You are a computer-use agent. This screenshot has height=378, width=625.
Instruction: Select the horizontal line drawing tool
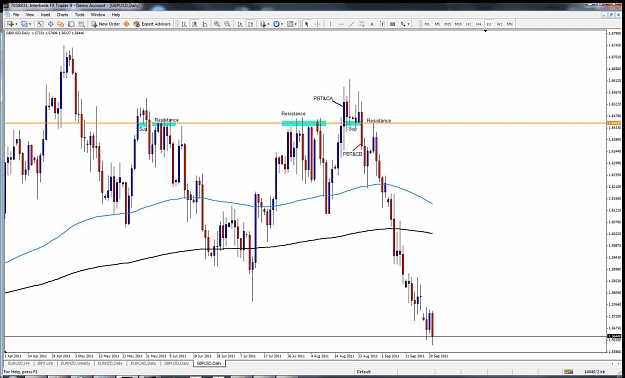coord(341,24)
